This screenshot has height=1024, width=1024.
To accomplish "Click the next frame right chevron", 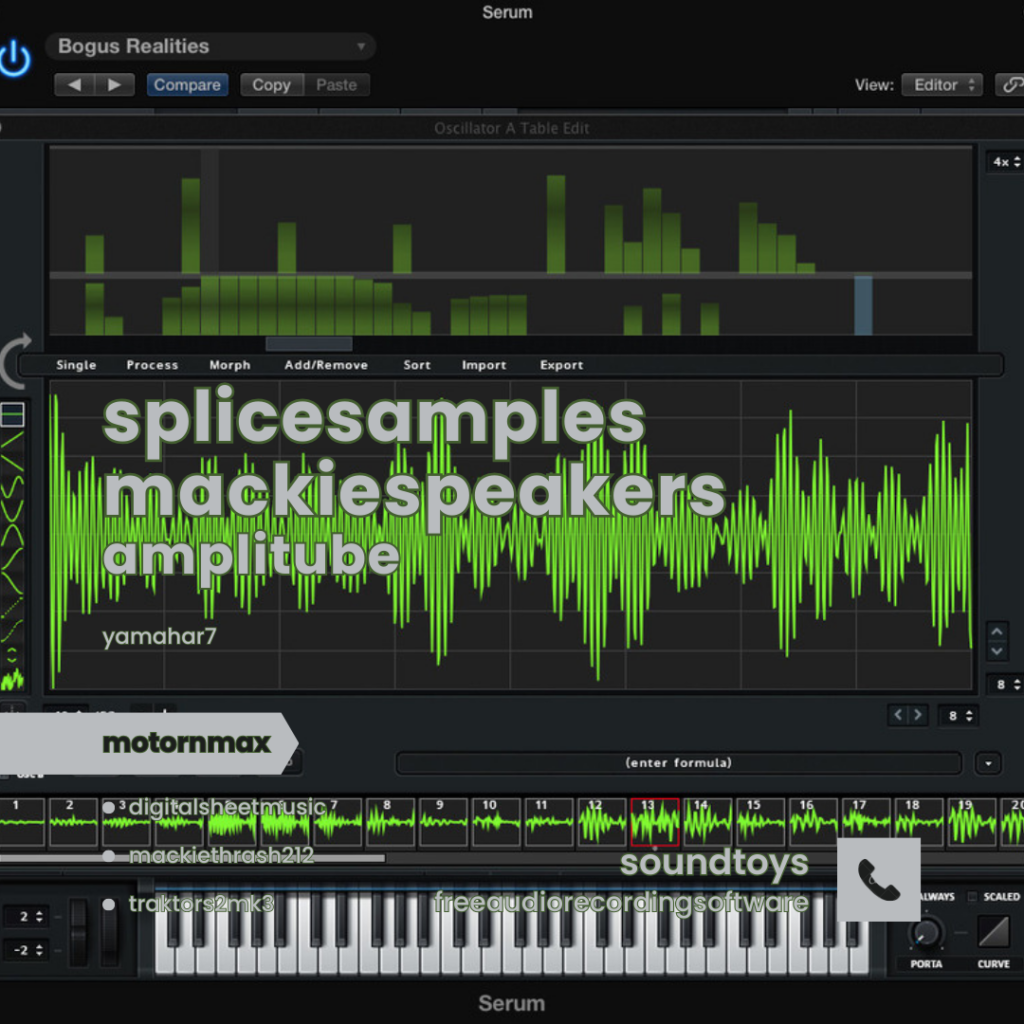I will (918, 715).
